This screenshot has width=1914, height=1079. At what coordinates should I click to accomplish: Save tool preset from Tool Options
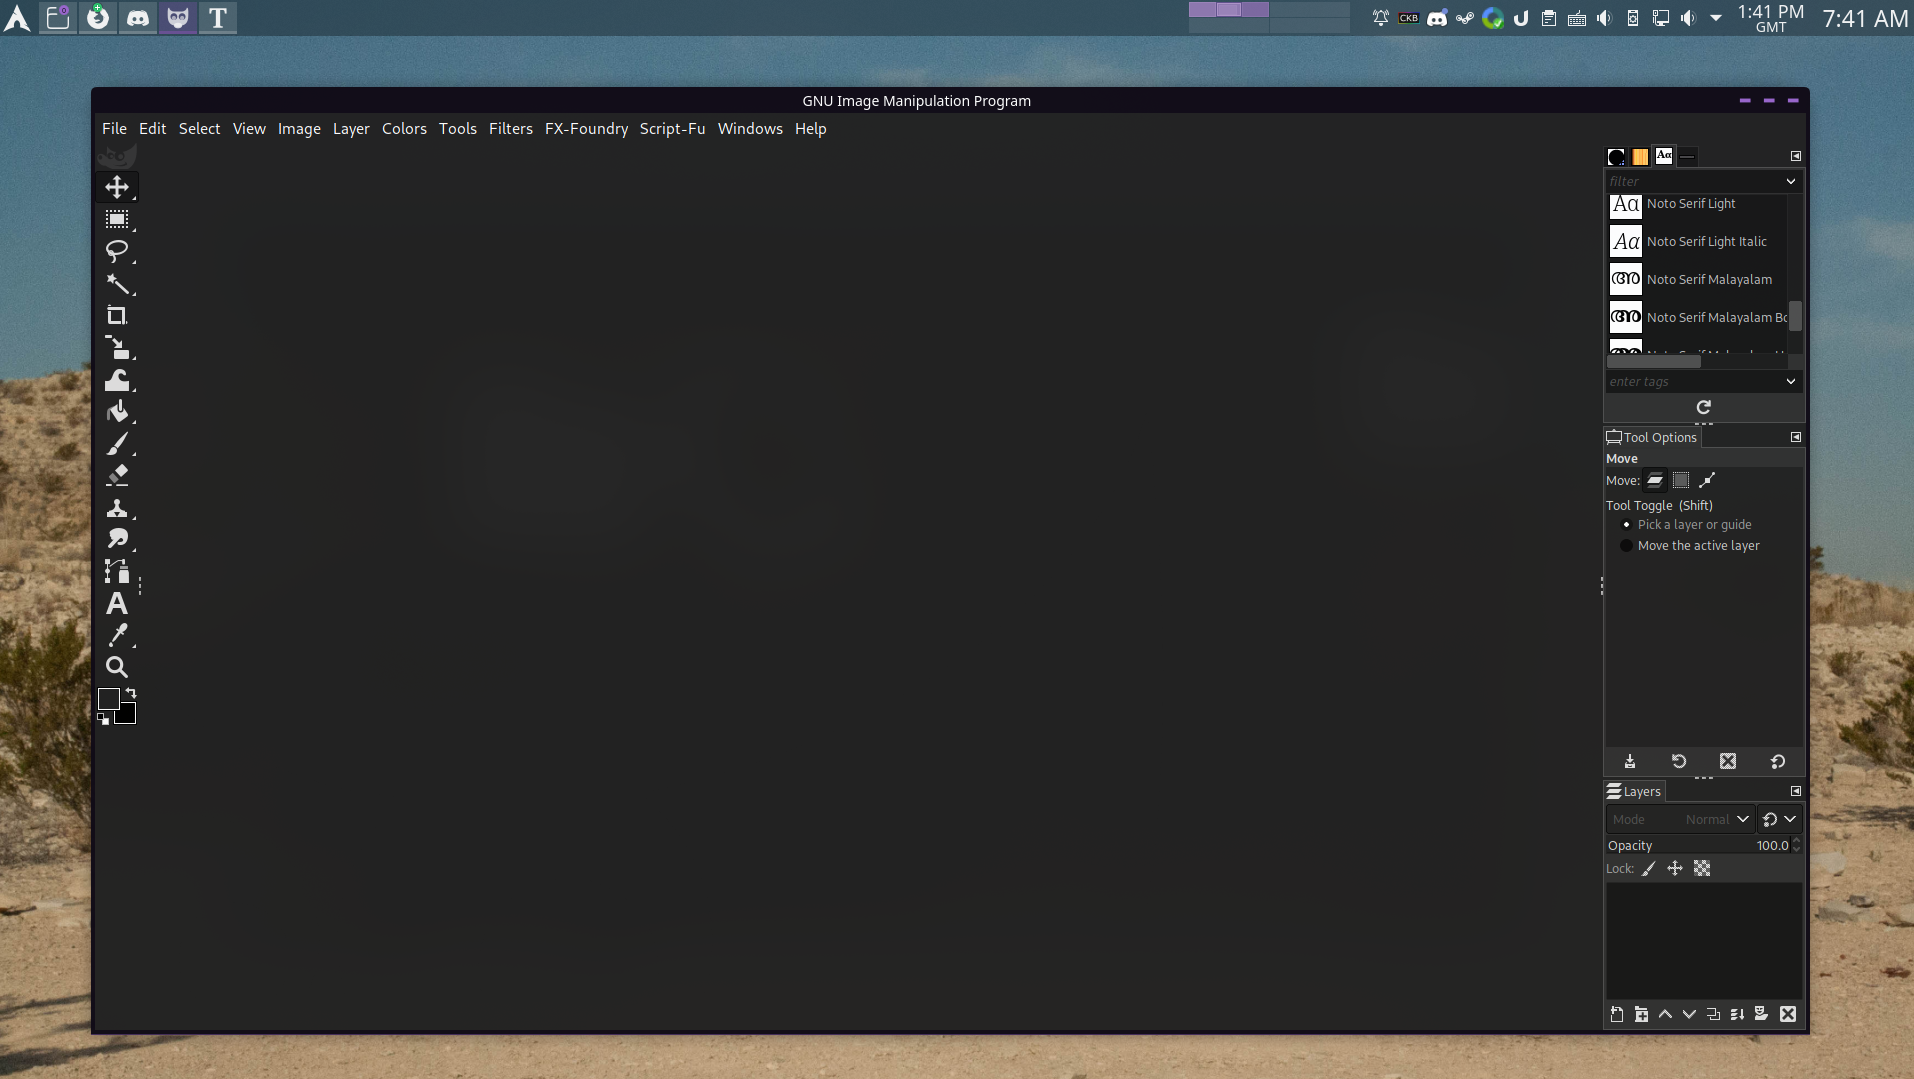pyautogui.click(x=1629, y=762)
